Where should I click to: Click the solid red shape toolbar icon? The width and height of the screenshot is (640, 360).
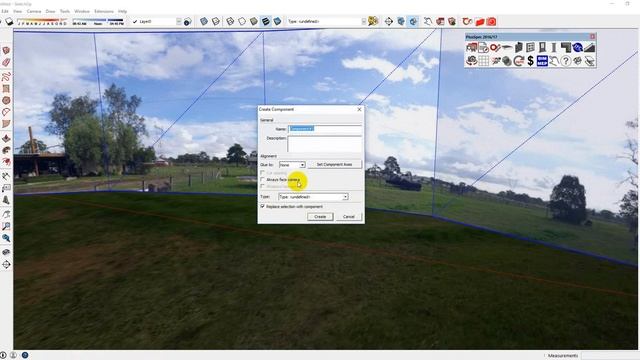point(480,21)
